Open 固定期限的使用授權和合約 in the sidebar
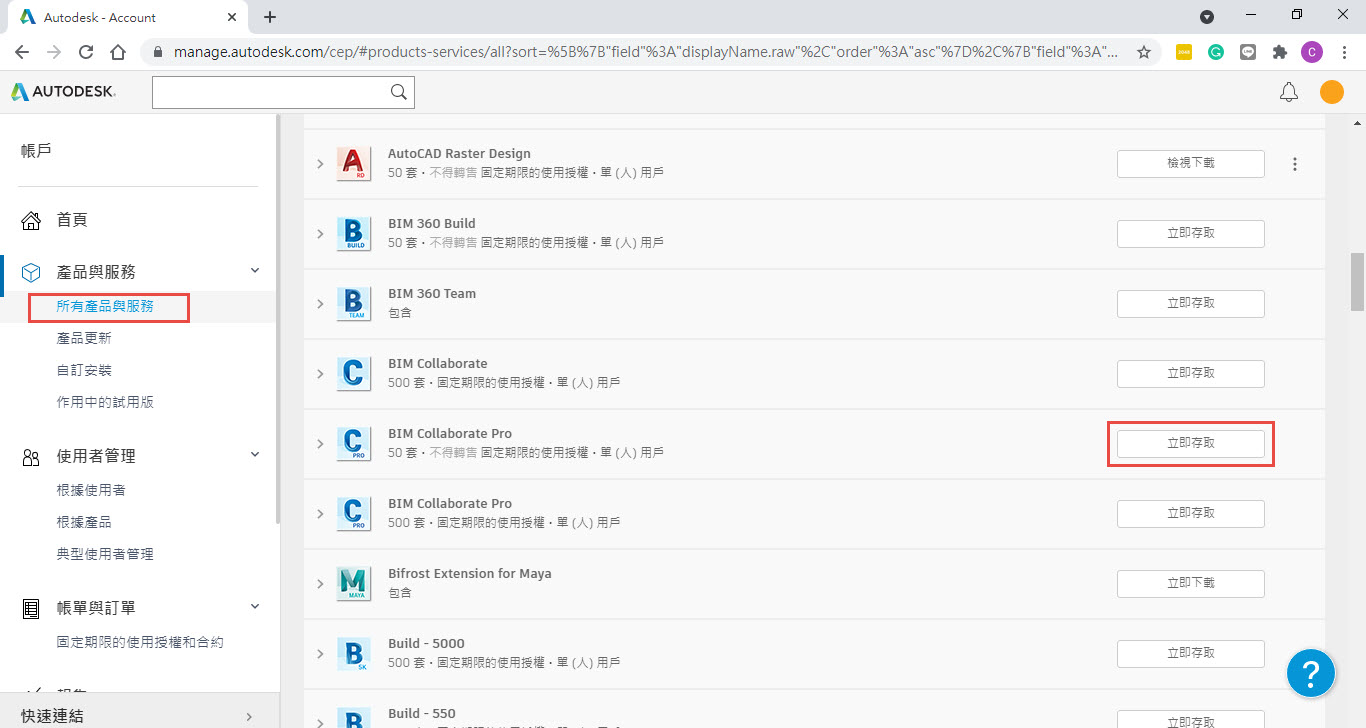1366x728 pixels. pyautogui.click(x=140, y=642)
